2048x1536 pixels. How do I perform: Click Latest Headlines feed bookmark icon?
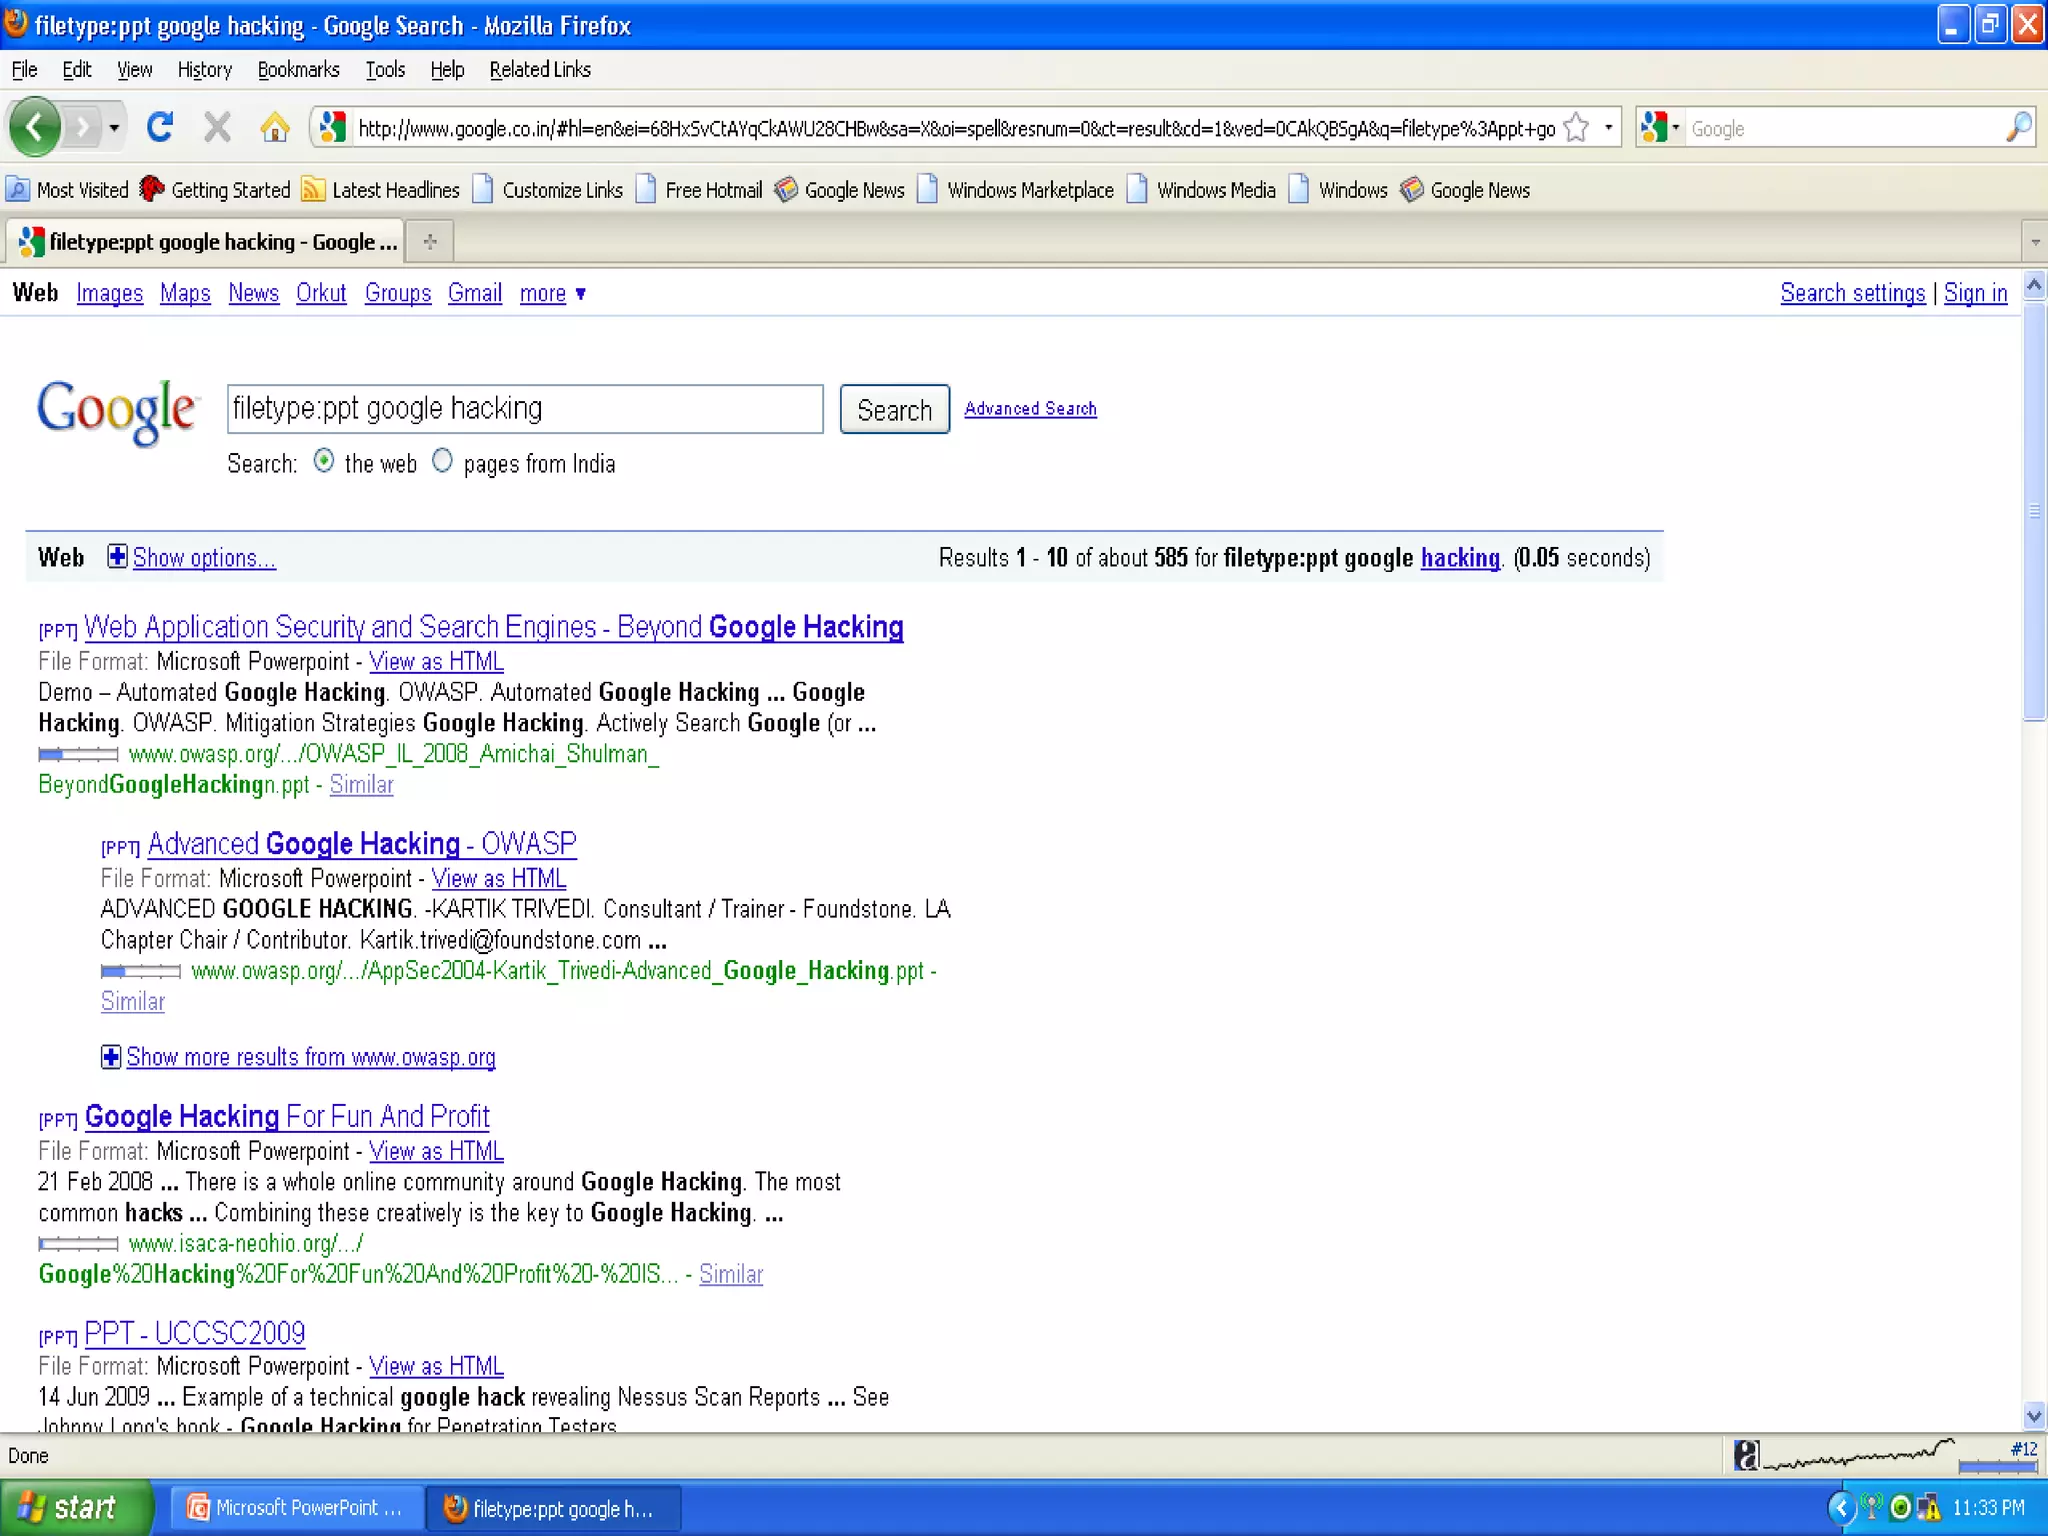(x=313, y=189)
